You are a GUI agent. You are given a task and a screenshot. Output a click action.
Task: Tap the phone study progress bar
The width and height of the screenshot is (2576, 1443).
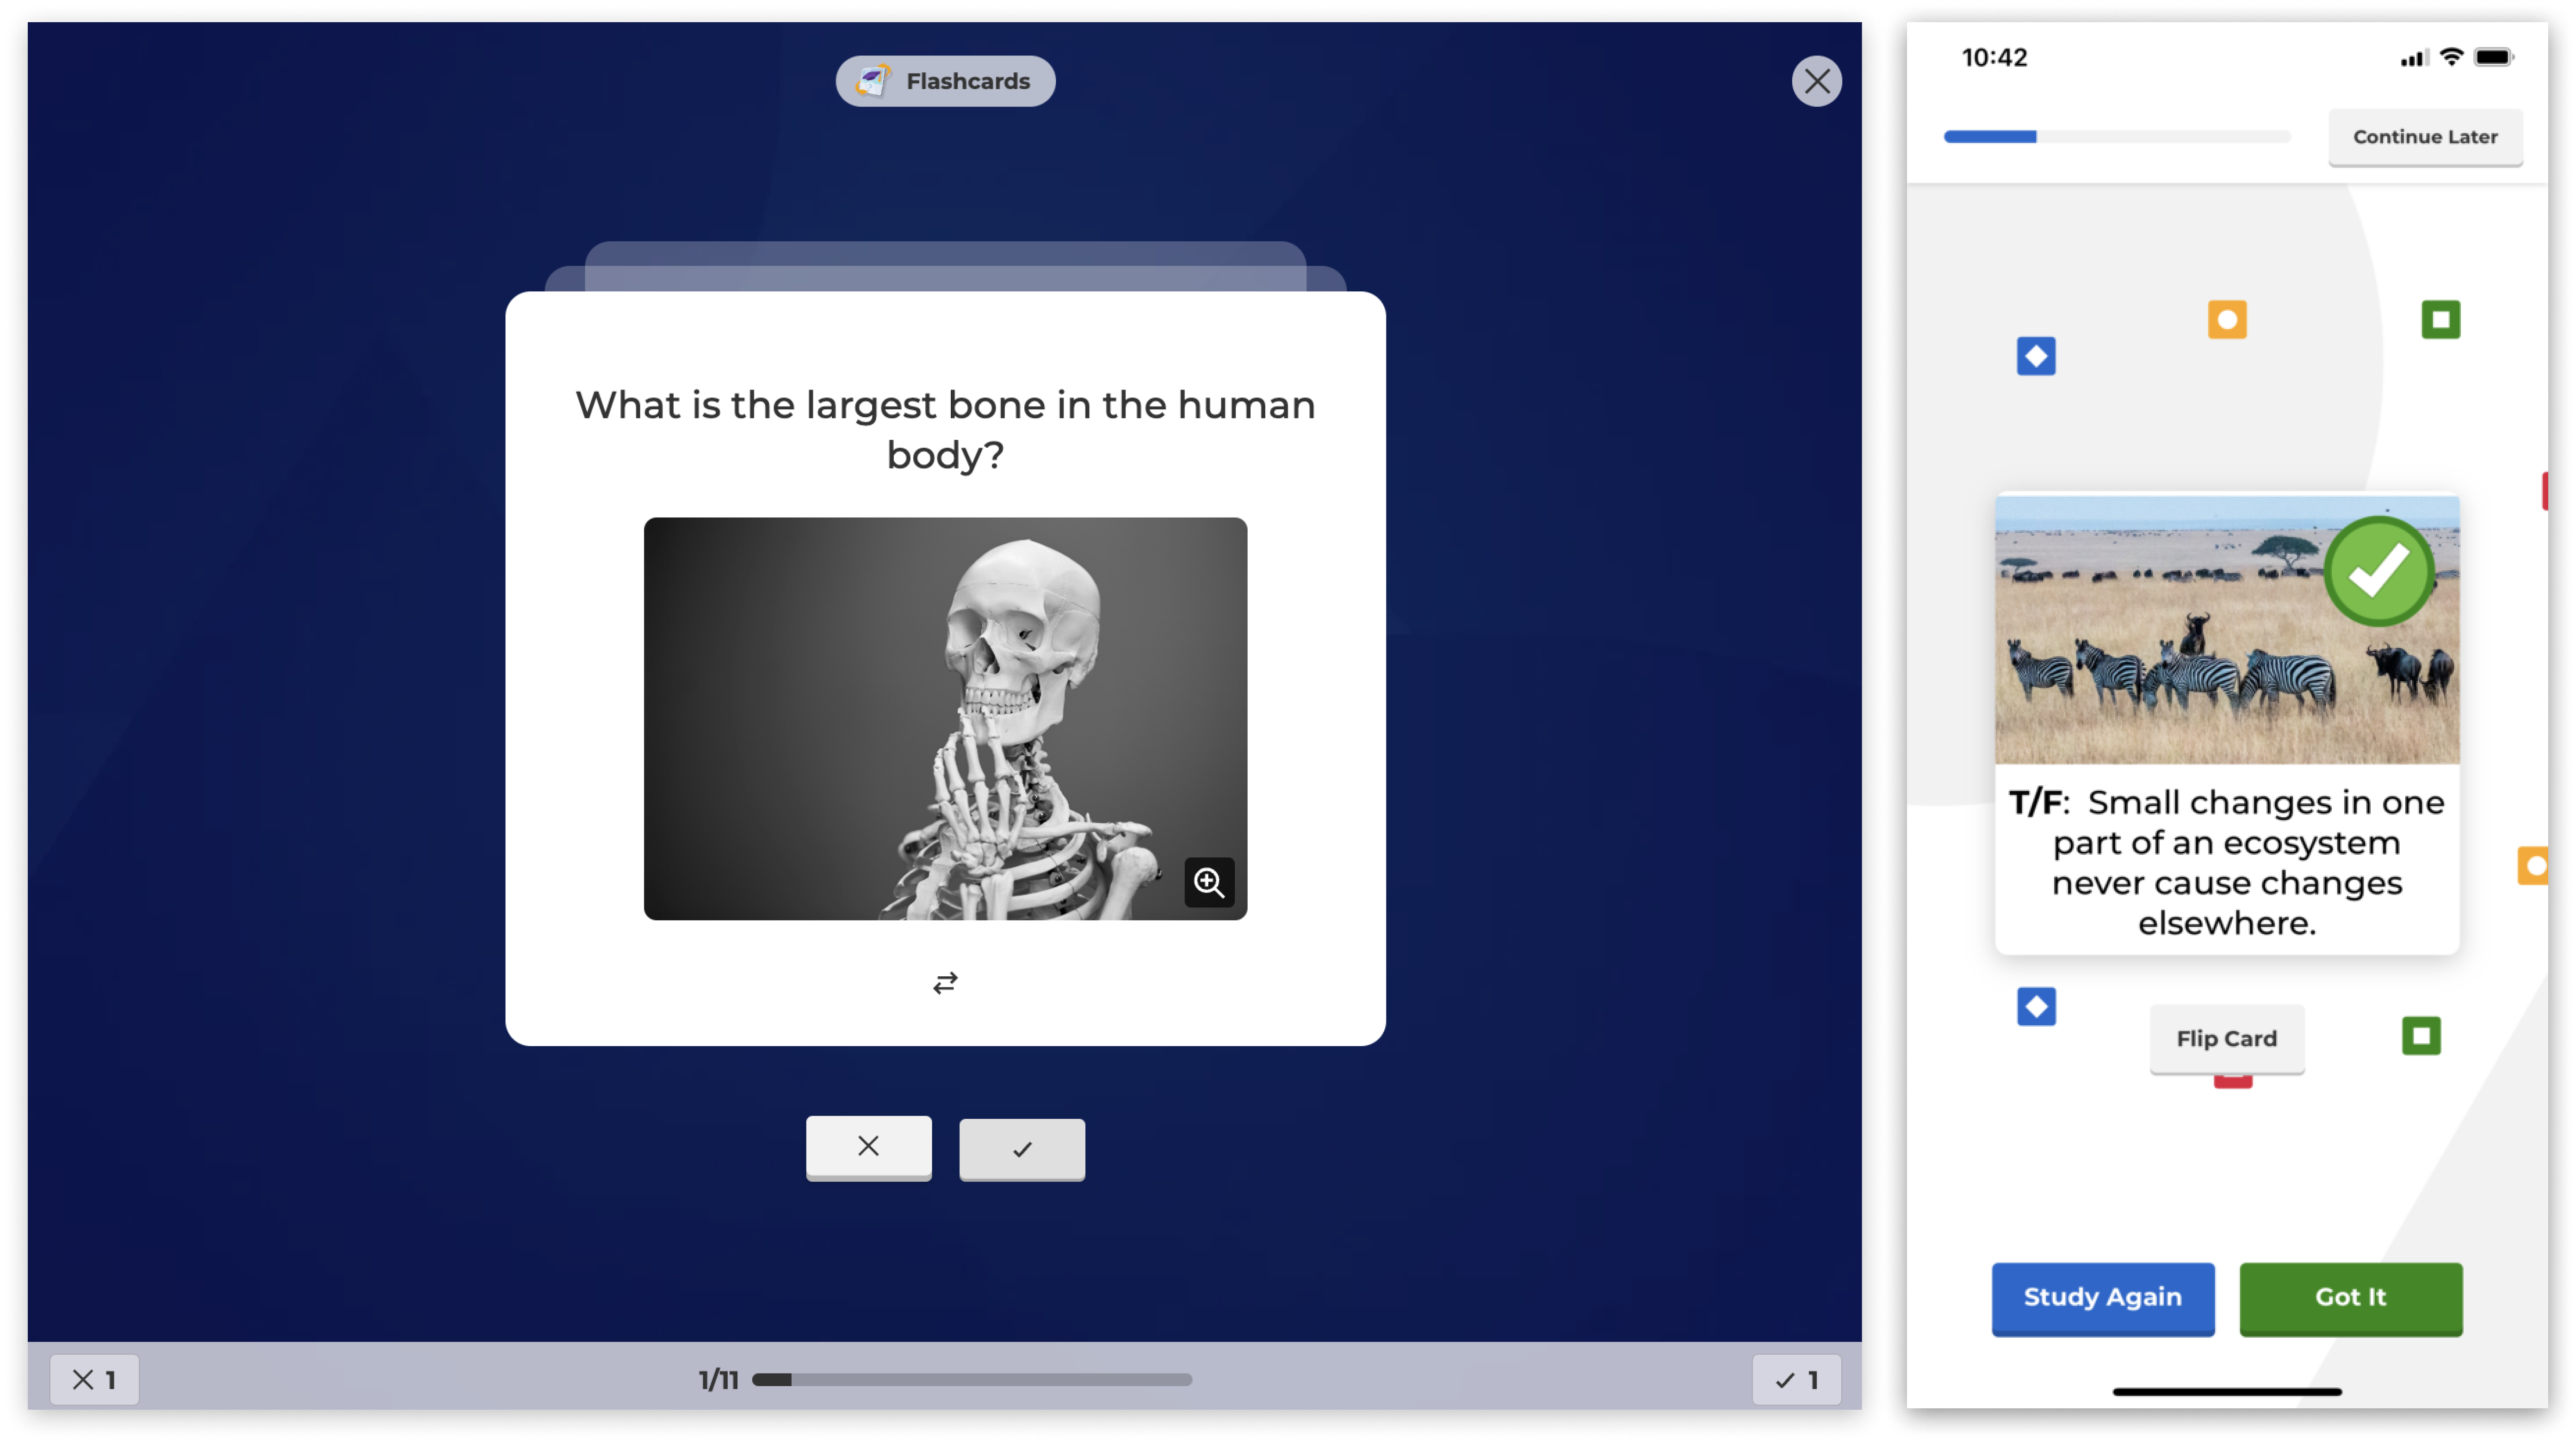point(2116,136)
